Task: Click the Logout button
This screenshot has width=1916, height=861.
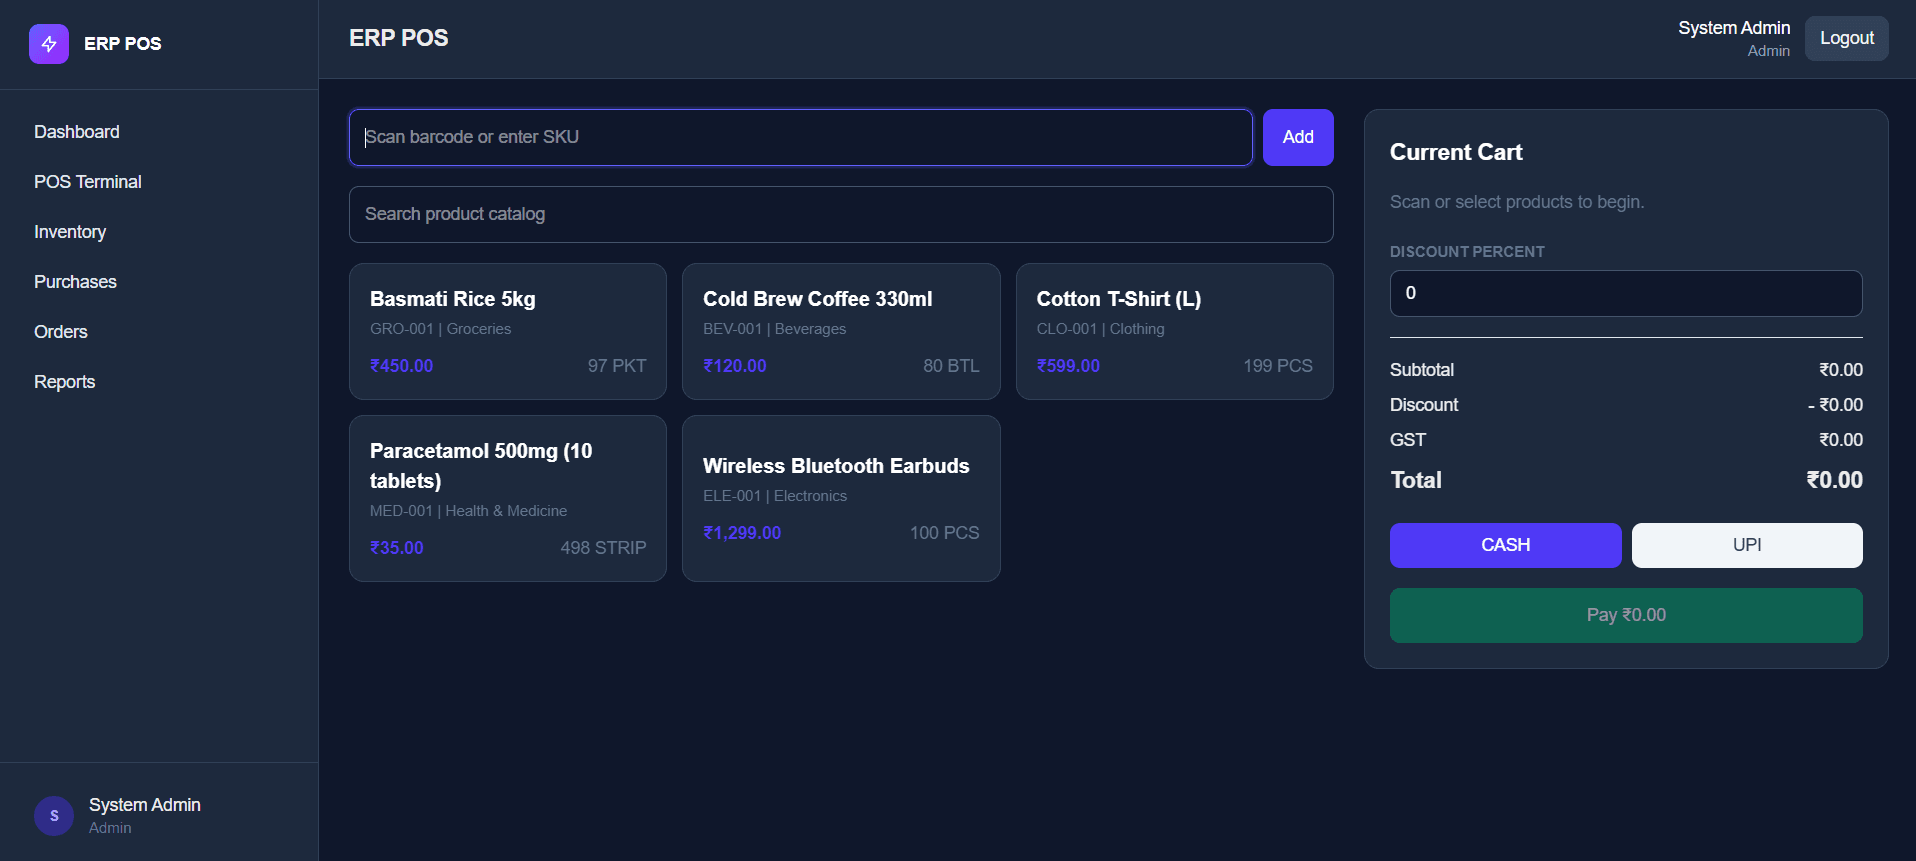Action: (1846, 38)
